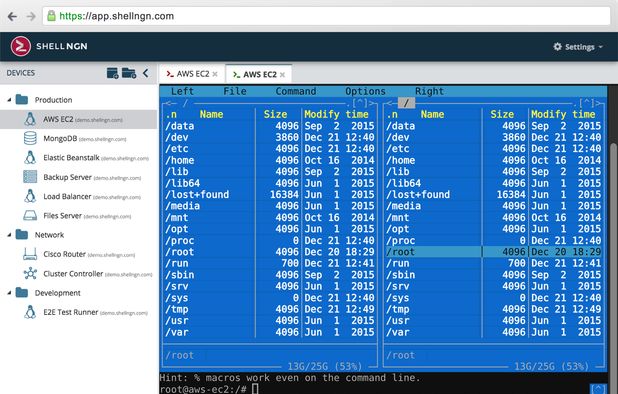Click terminal icon on first AWS EC2 tab
618x394 pixels.
(x=170, y=74)
